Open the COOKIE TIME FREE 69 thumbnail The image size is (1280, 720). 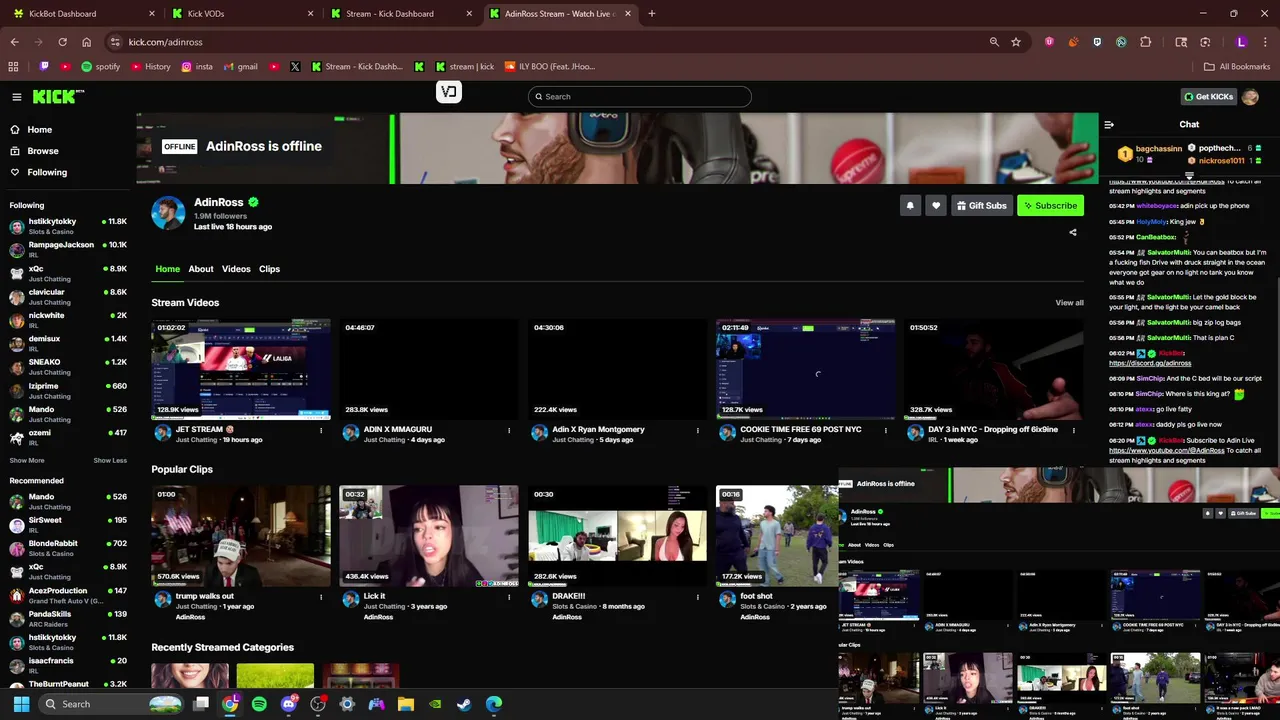[x=806, y=369]
